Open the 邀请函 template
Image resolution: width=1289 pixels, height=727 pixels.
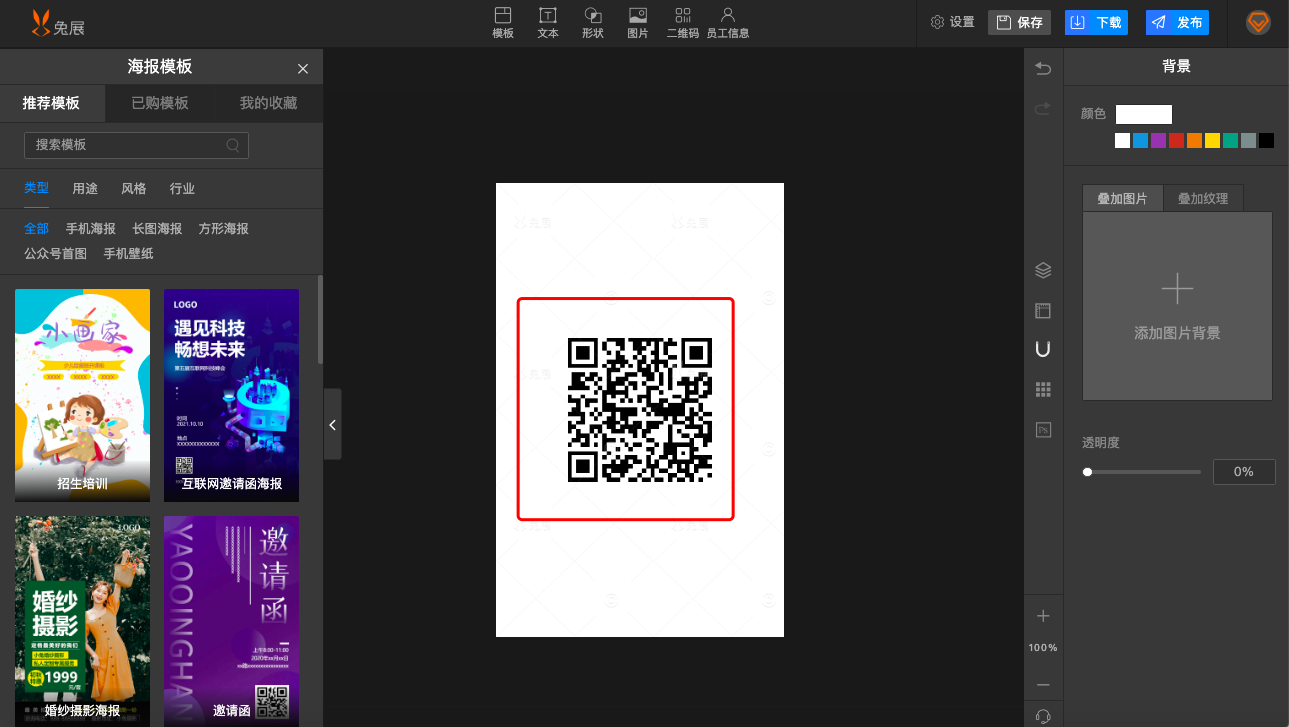pos(231,620)
